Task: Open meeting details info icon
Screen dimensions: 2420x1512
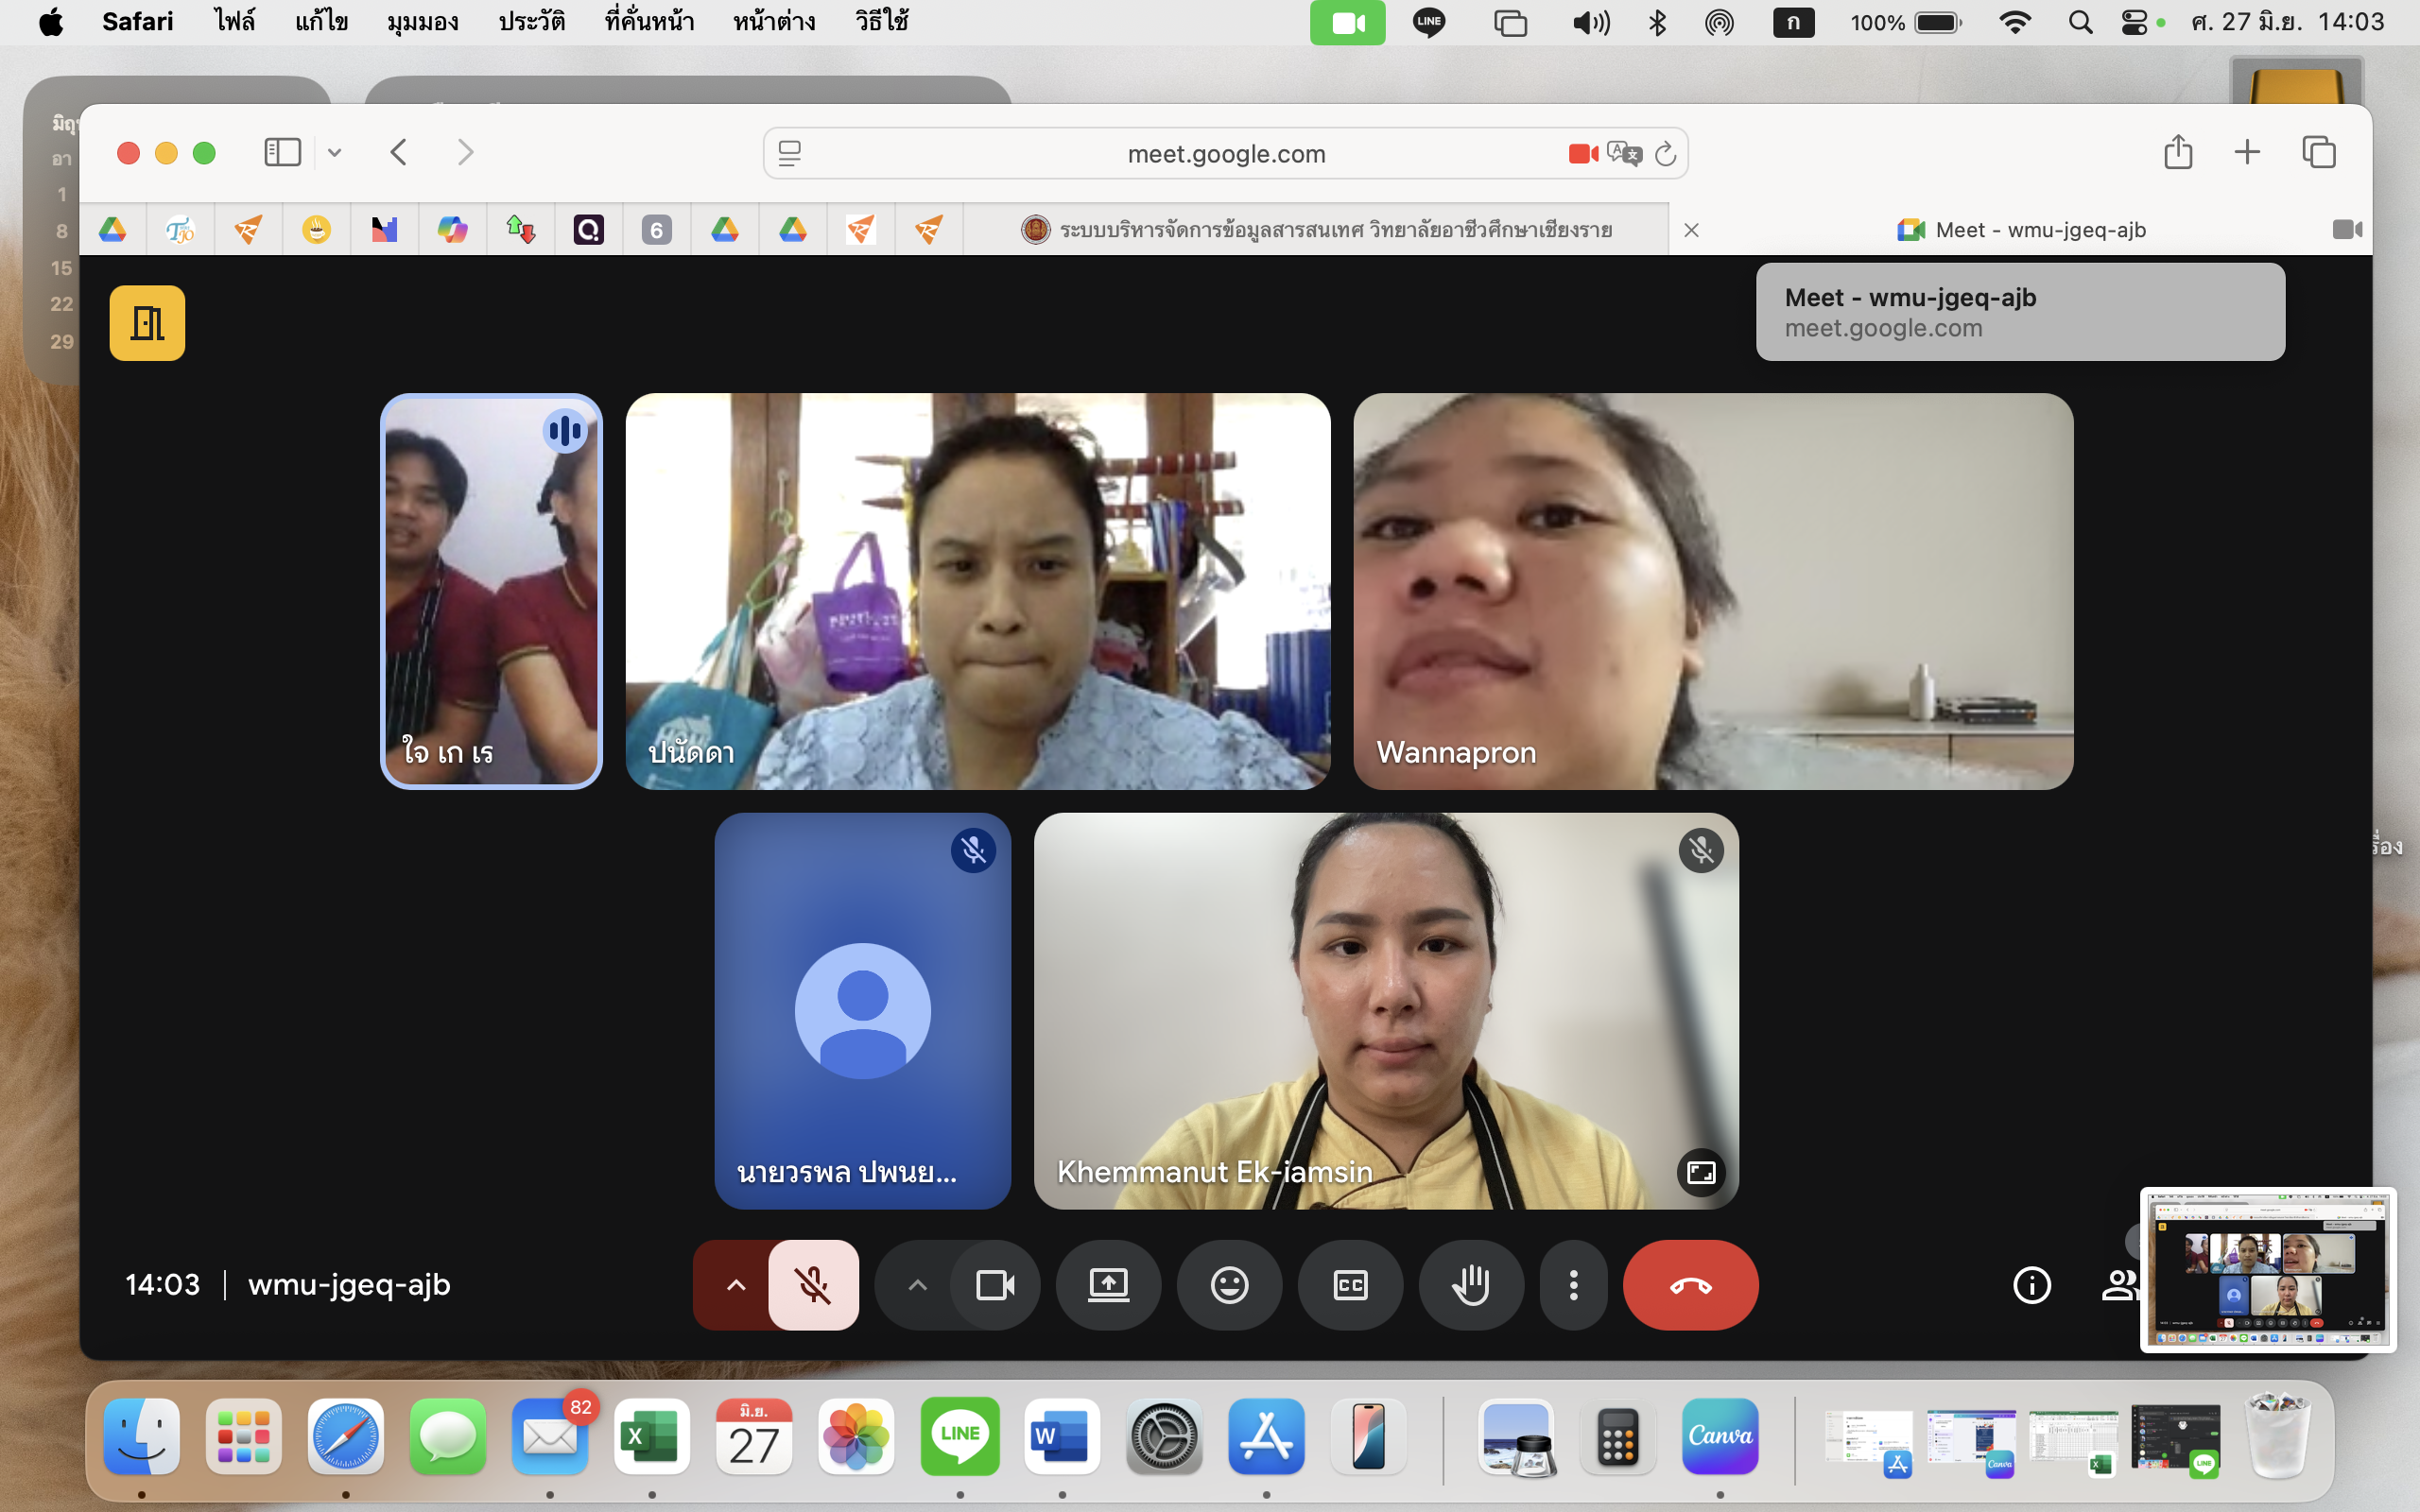Action: [x=2031, y=1285]
